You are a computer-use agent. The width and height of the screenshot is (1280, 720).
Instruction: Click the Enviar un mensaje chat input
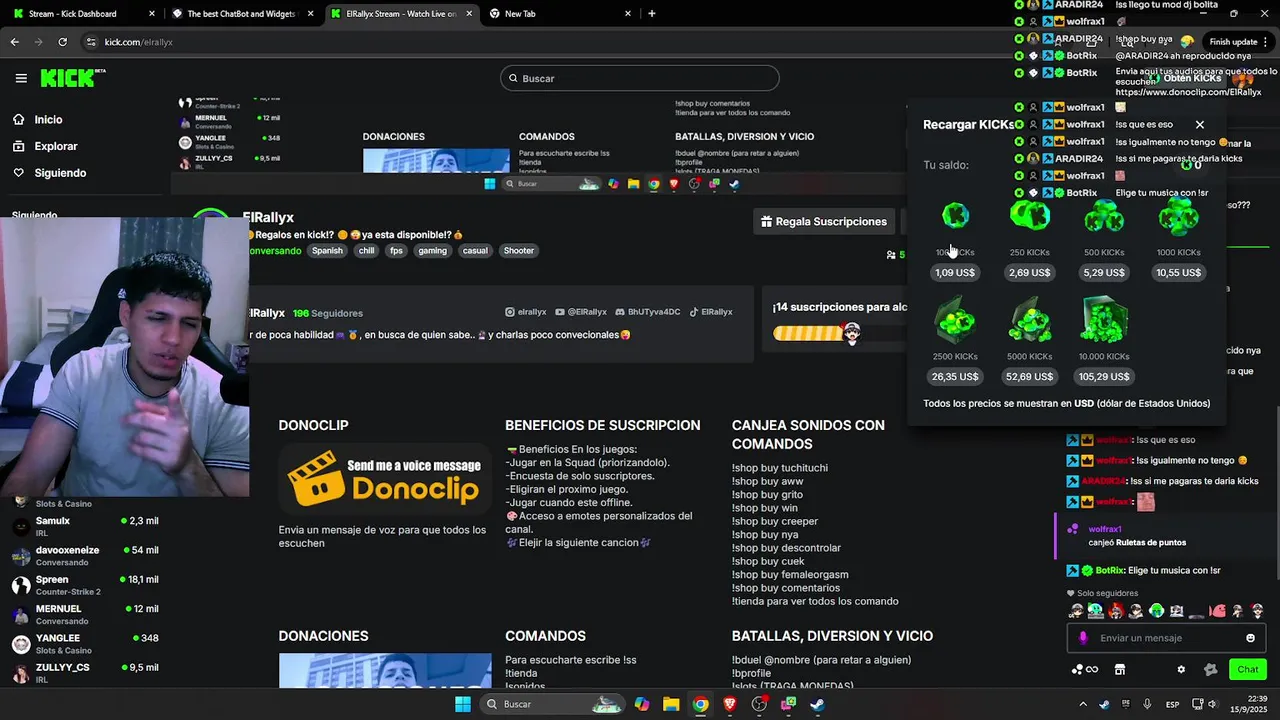[x=1167, y=638]
